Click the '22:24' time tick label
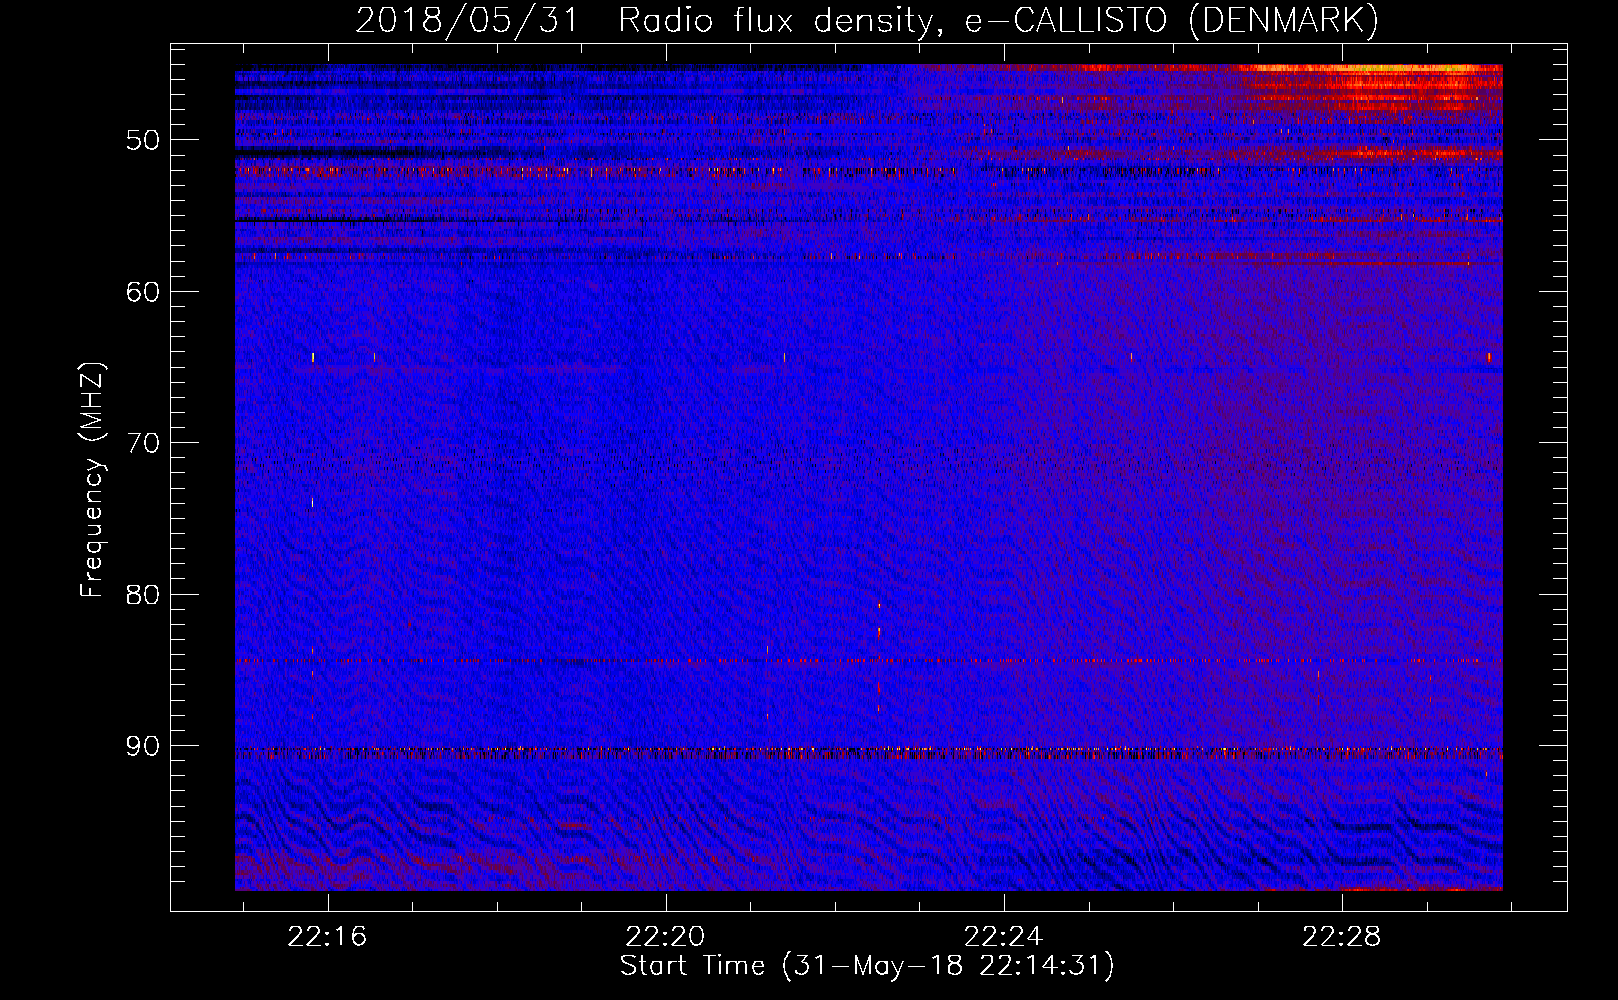 click(1003, 937)
